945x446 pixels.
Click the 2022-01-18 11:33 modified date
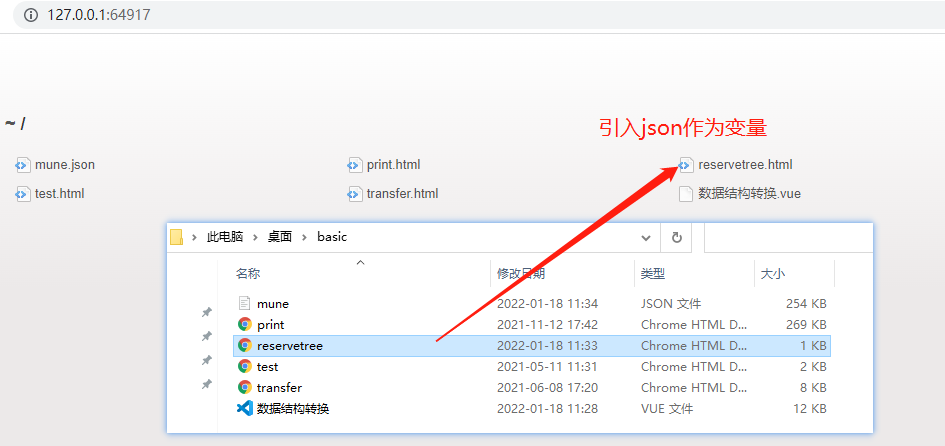point(547,346)
